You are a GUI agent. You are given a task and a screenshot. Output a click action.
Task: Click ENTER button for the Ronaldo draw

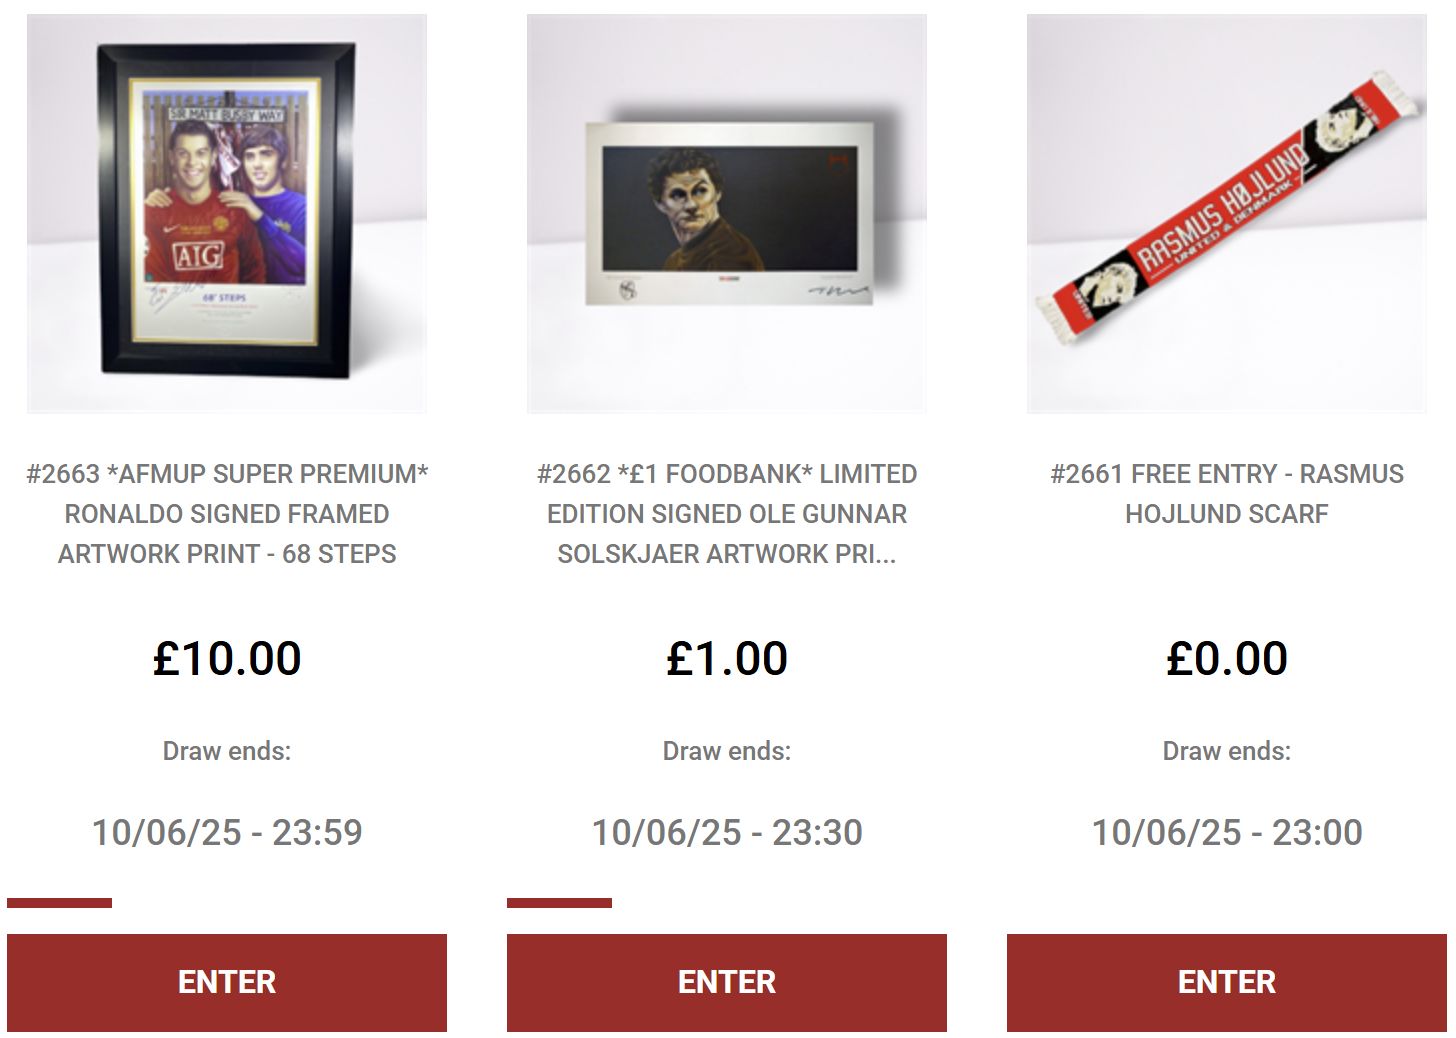pos(227,982)
